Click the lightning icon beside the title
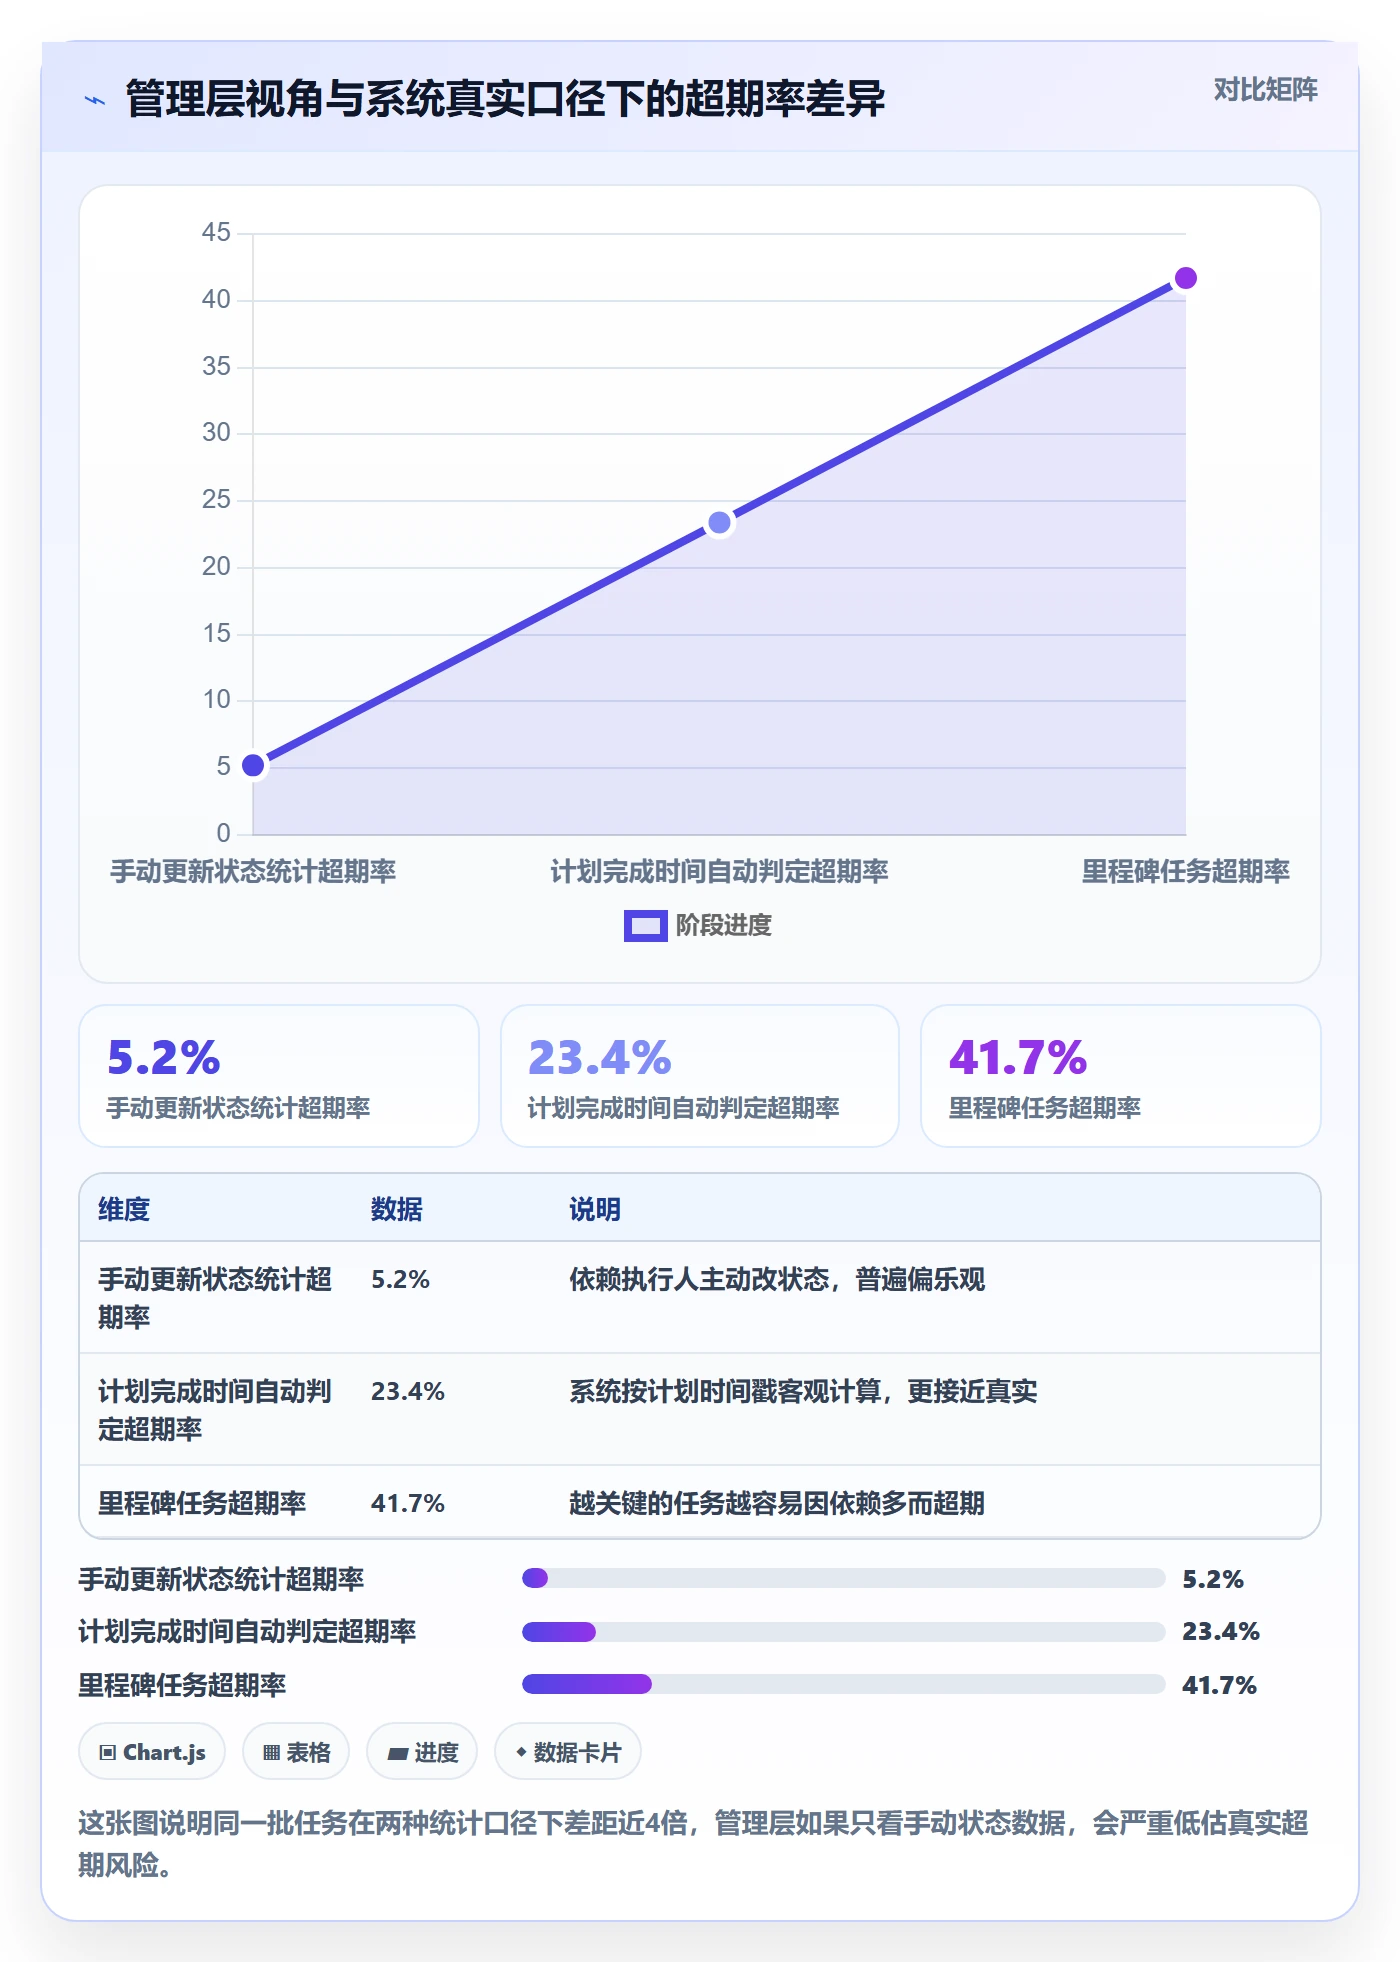 coord(95,100)
